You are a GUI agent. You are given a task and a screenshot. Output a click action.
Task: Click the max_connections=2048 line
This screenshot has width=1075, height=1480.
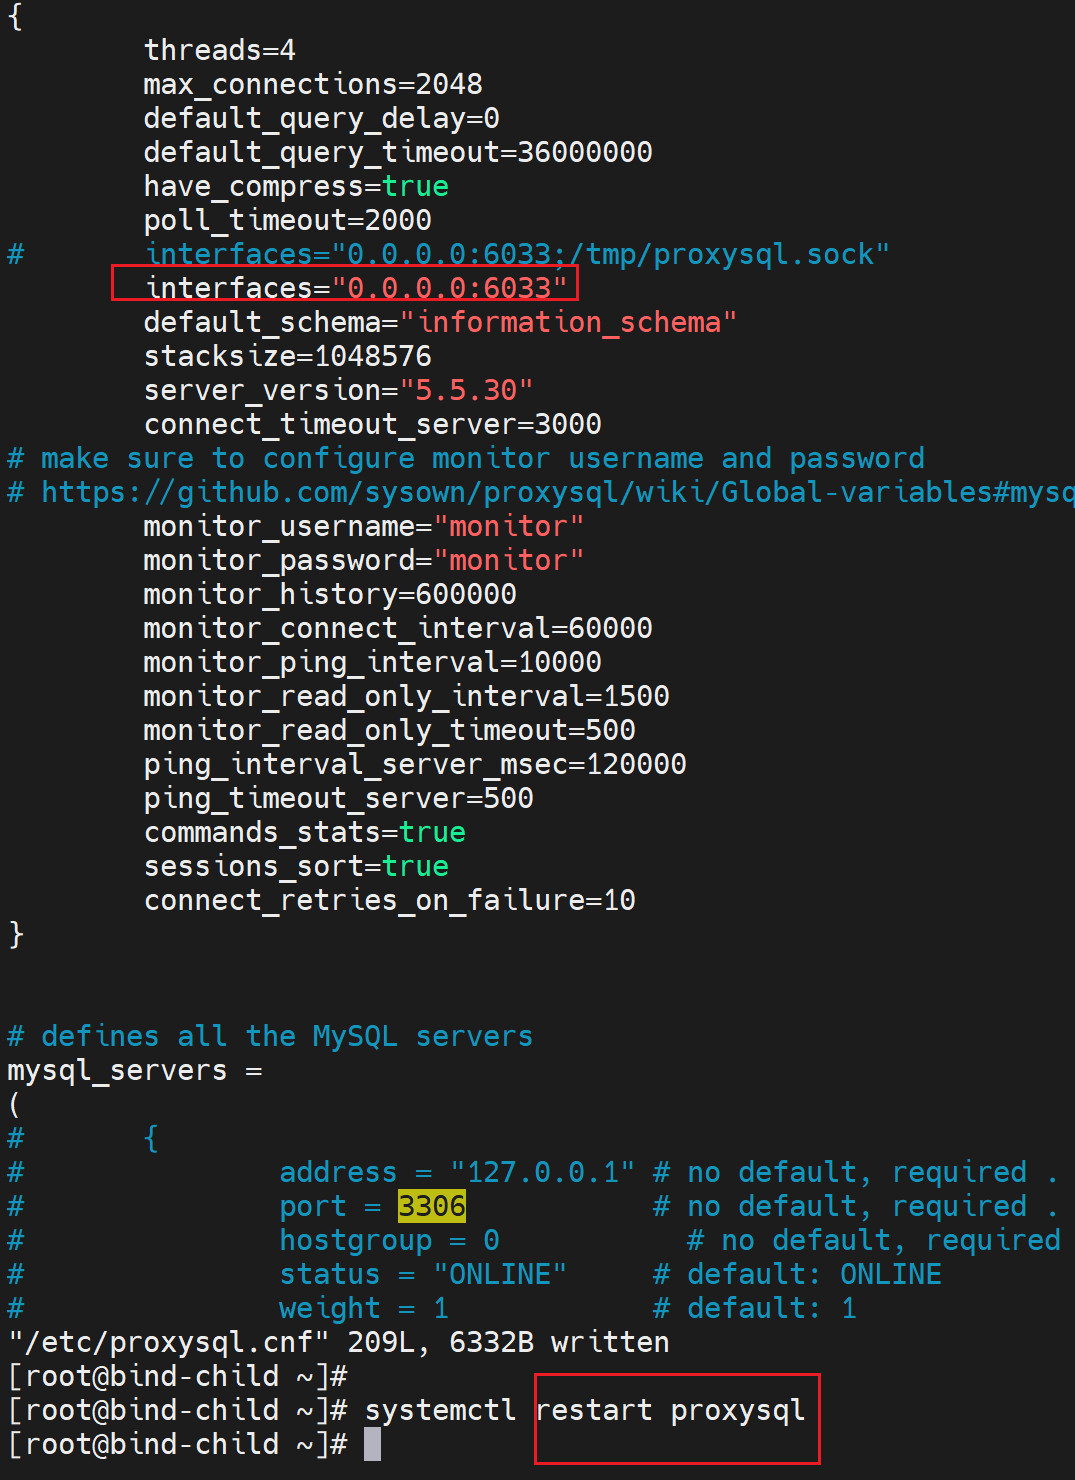click(x=312, y=84)
